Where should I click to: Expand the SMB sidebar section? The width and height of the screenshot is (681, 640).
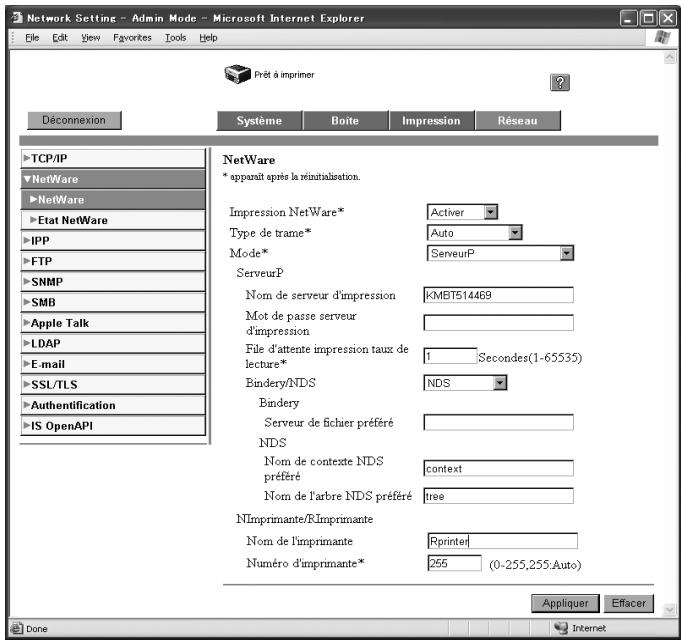pyautogui.click(x=113, y=302)
